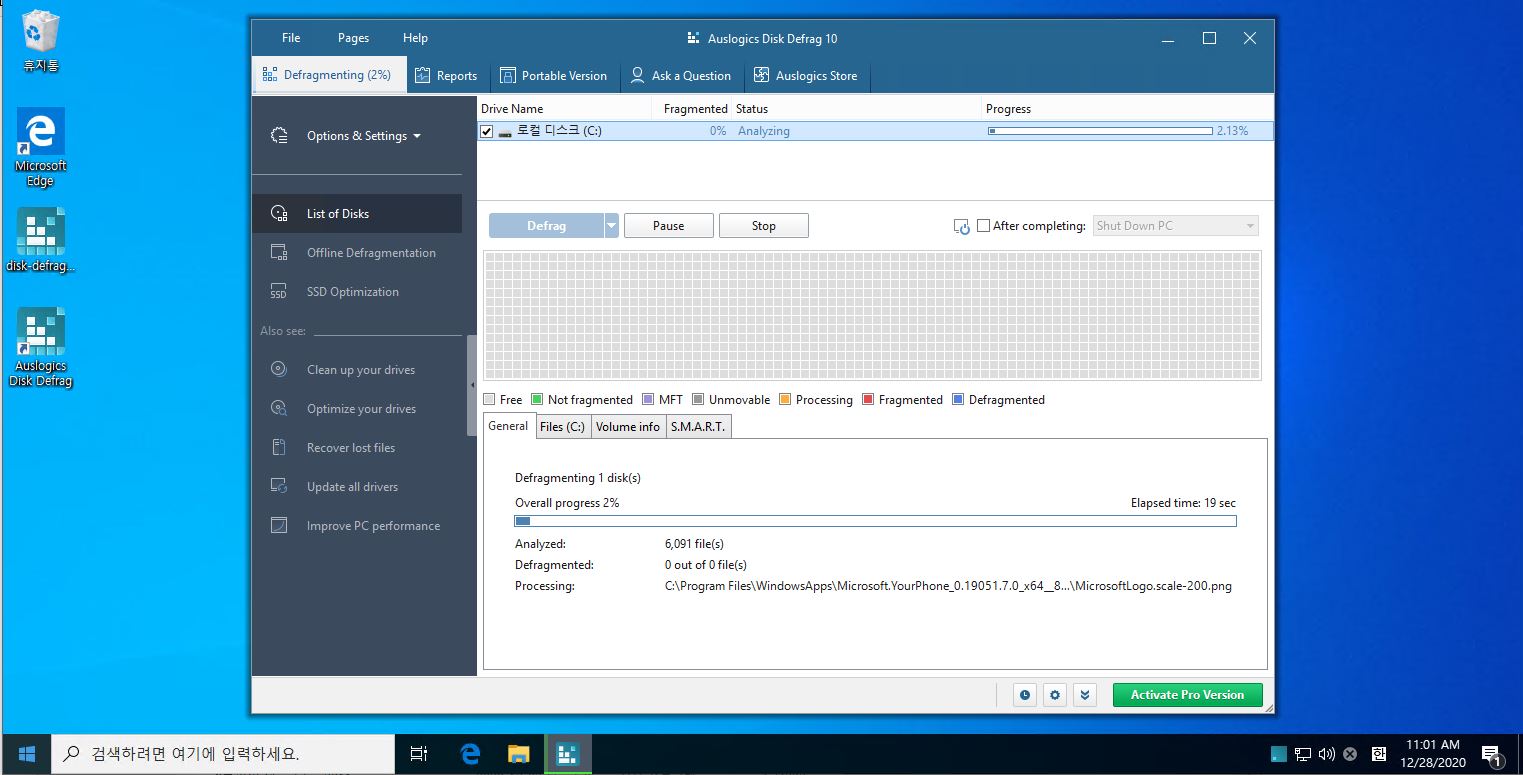This screenshot has height=775, width=1523.
Task: Click the Overall progress bar
Action: [875, 521]
